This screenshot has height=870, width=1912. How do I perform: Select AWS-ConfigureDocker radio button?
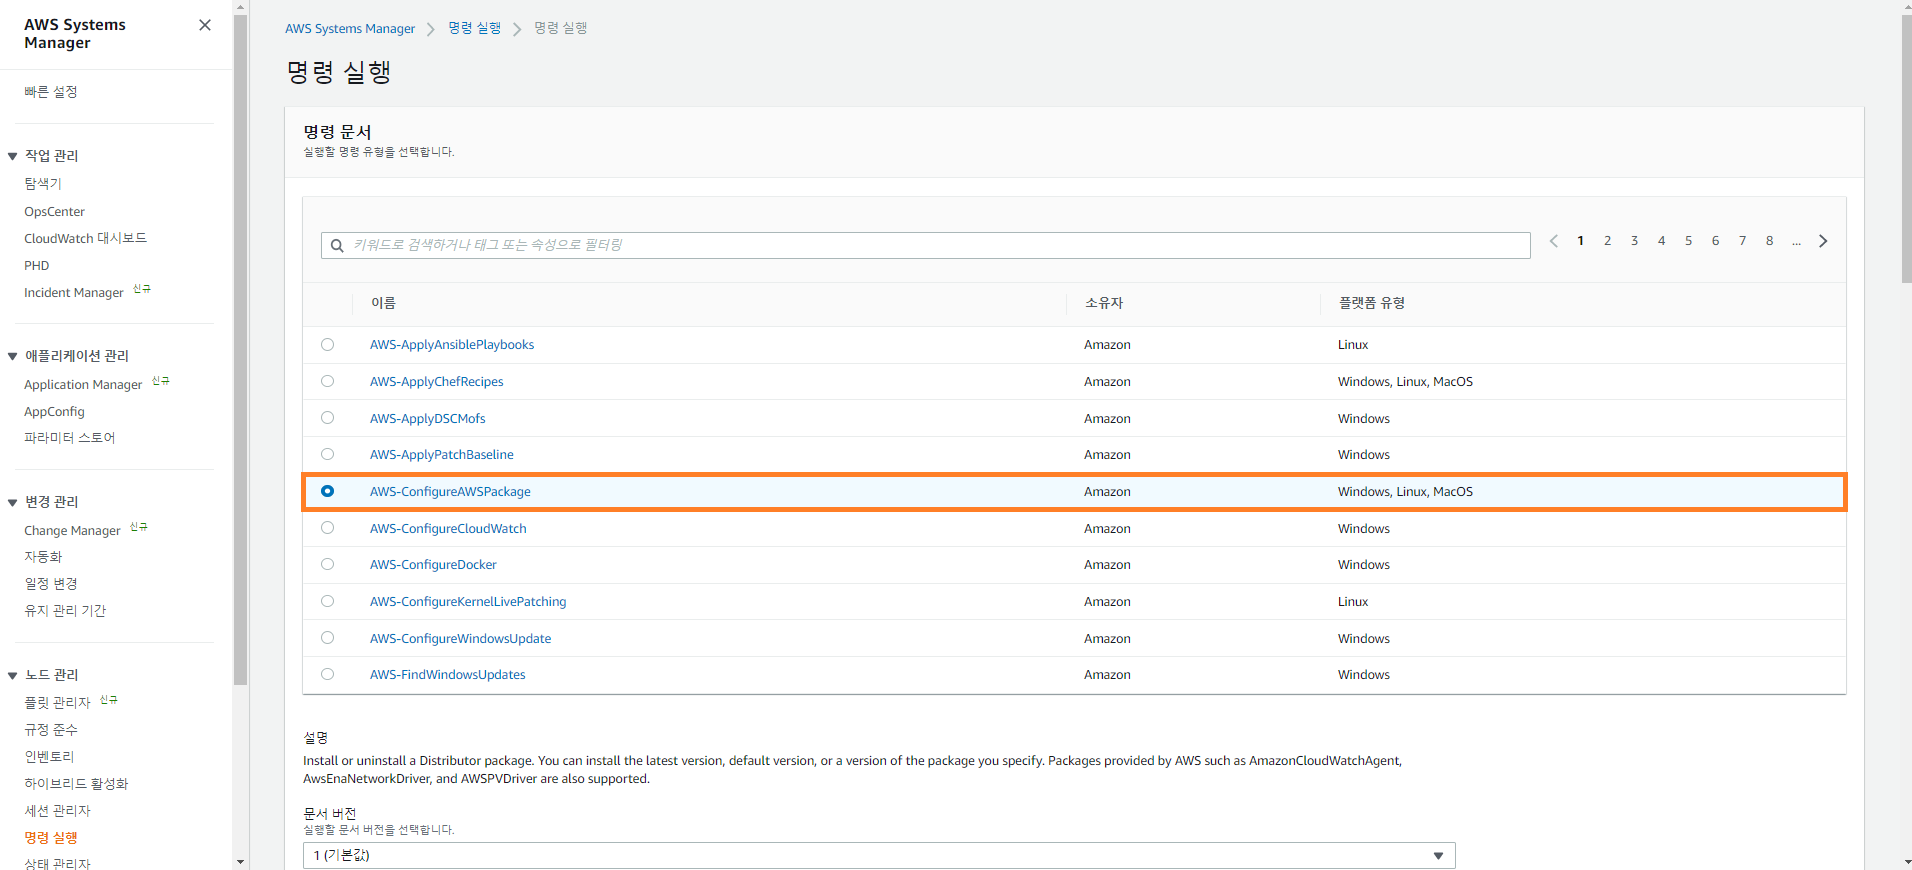click(327, 564)
